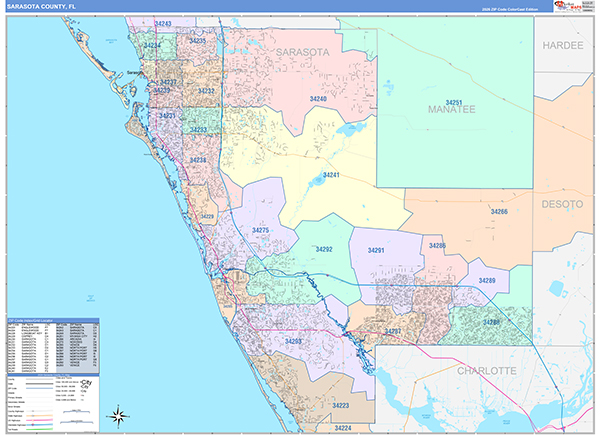This screenshot has width=600, height=435.
Task: Select ZIP code label 34231
Action: click(167, 116)
